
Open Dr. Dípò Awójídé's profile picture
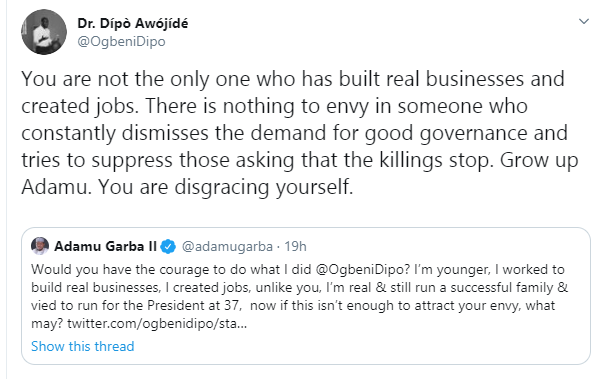44,32
